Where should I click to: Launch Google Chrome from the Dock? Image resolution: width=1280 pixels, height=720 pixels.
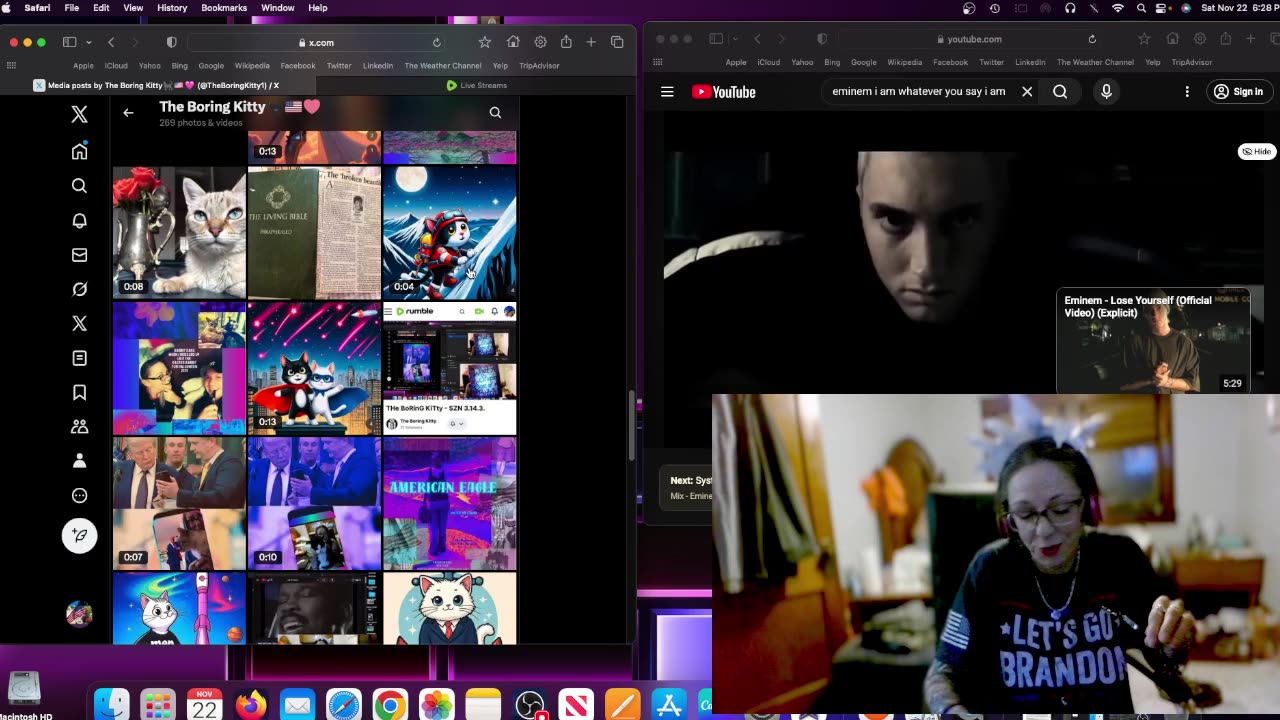(390, 706)
